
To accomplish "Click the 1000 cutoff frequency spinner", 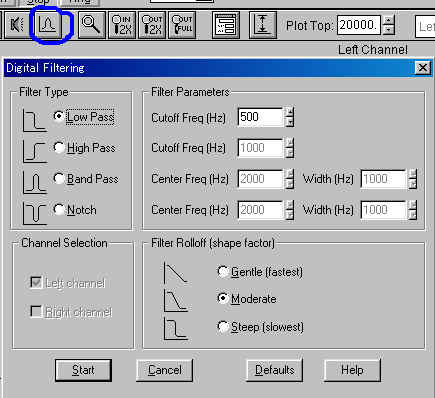I will (290, 148).
